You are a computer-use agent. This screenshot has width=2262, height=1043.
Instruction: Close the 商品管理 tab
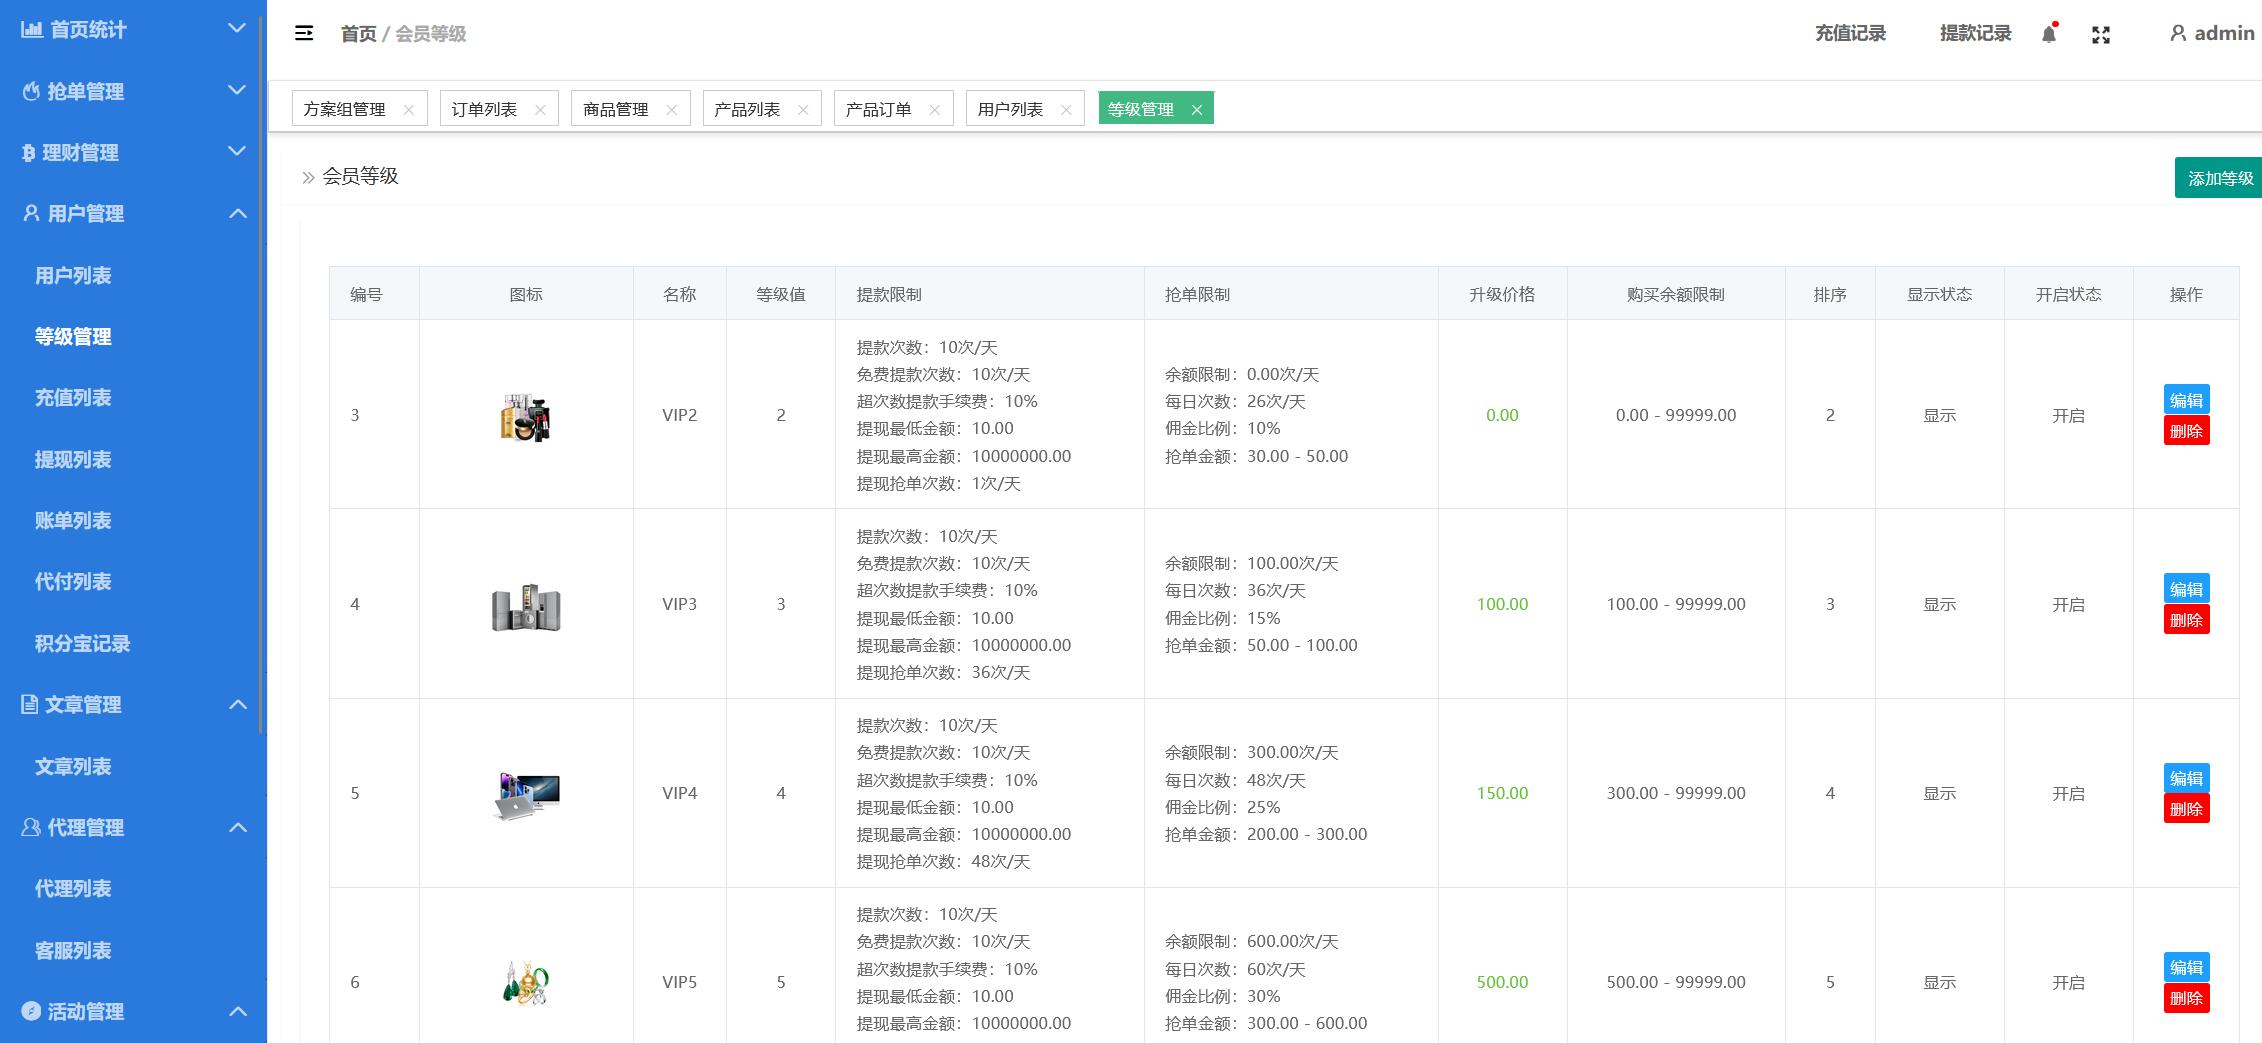pyautogui.click(x=671, y=110)
